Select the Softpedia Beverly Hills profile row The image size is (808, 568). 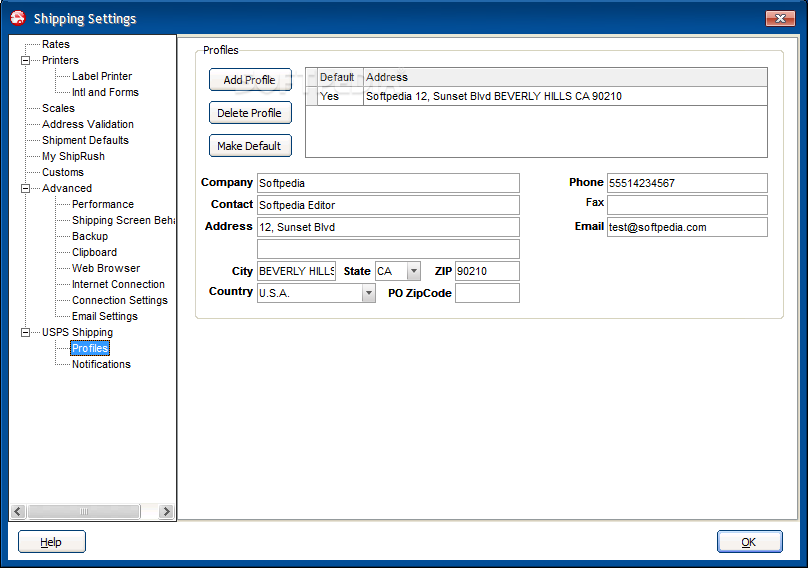point(536,96)
